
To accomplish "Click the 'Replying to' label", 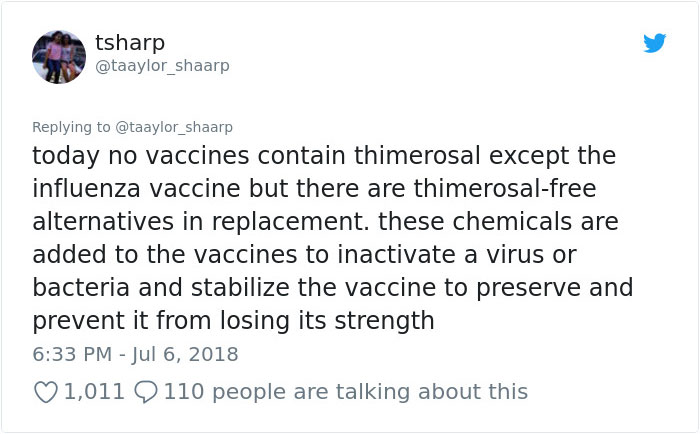I will click(x=73, y=127).
